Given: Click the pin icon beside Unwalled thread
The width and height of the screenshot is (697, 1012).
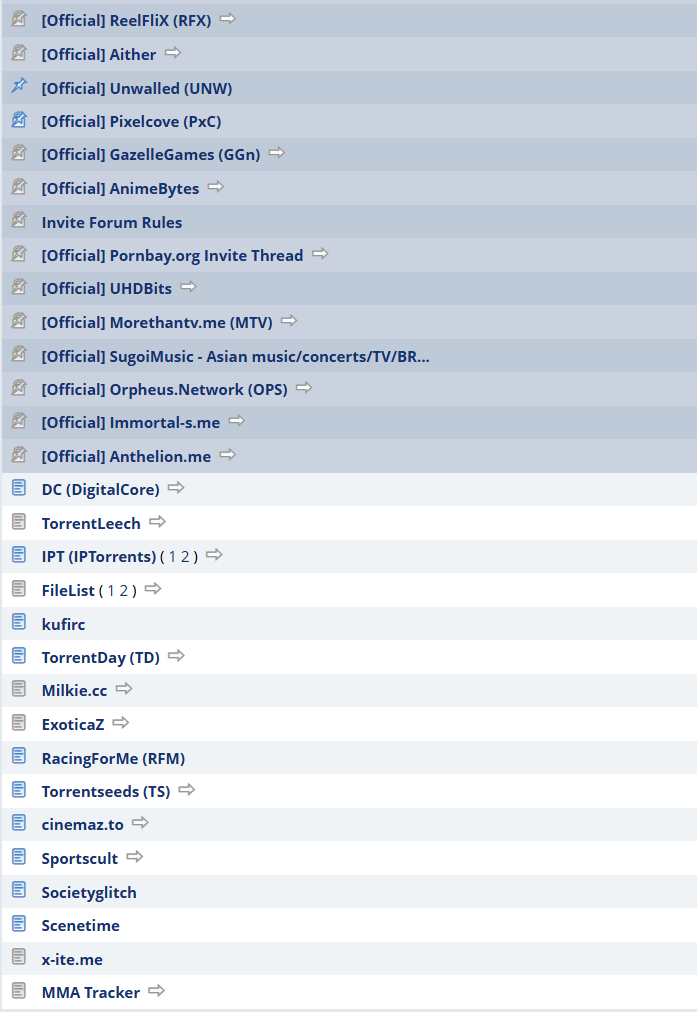Looking at the screenshot, I should 19,85.
